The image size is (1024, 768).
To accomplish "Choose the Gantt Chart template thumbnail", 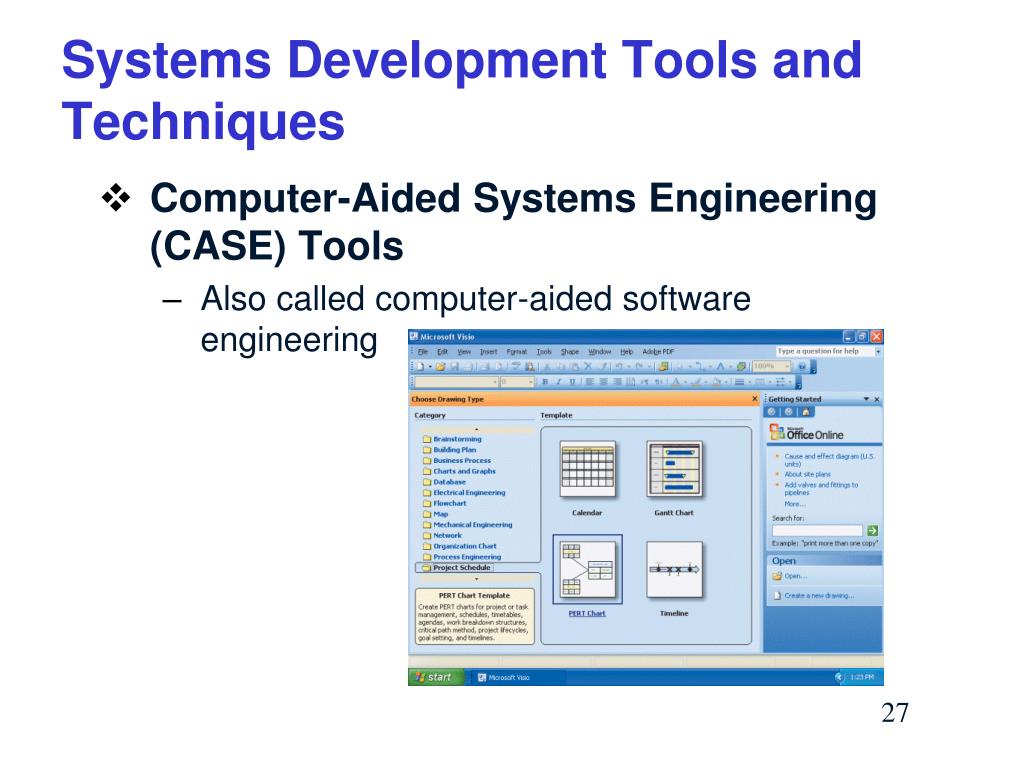I will (674, 470).
